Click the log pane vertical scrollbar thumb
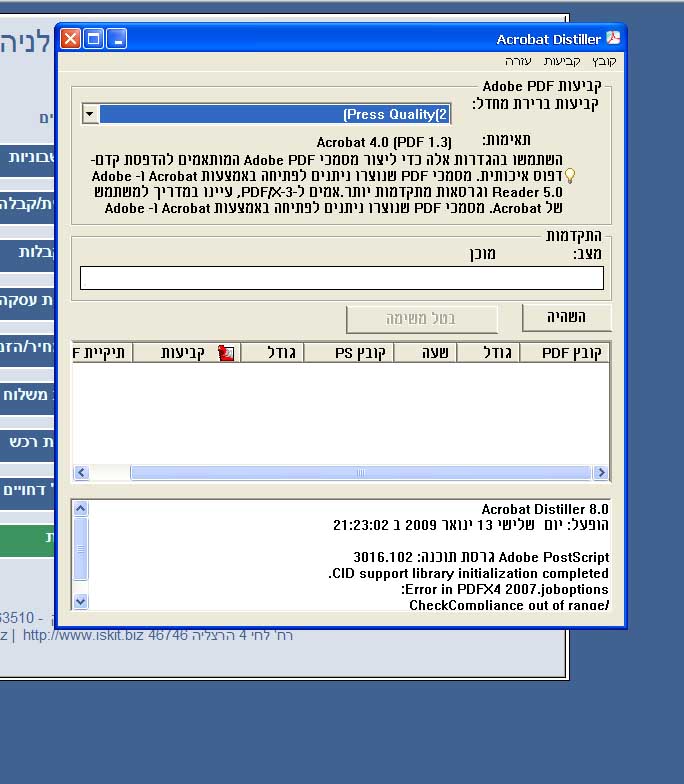Image resolution: width=684 pixels, height=784 pixels. (80, 548)
